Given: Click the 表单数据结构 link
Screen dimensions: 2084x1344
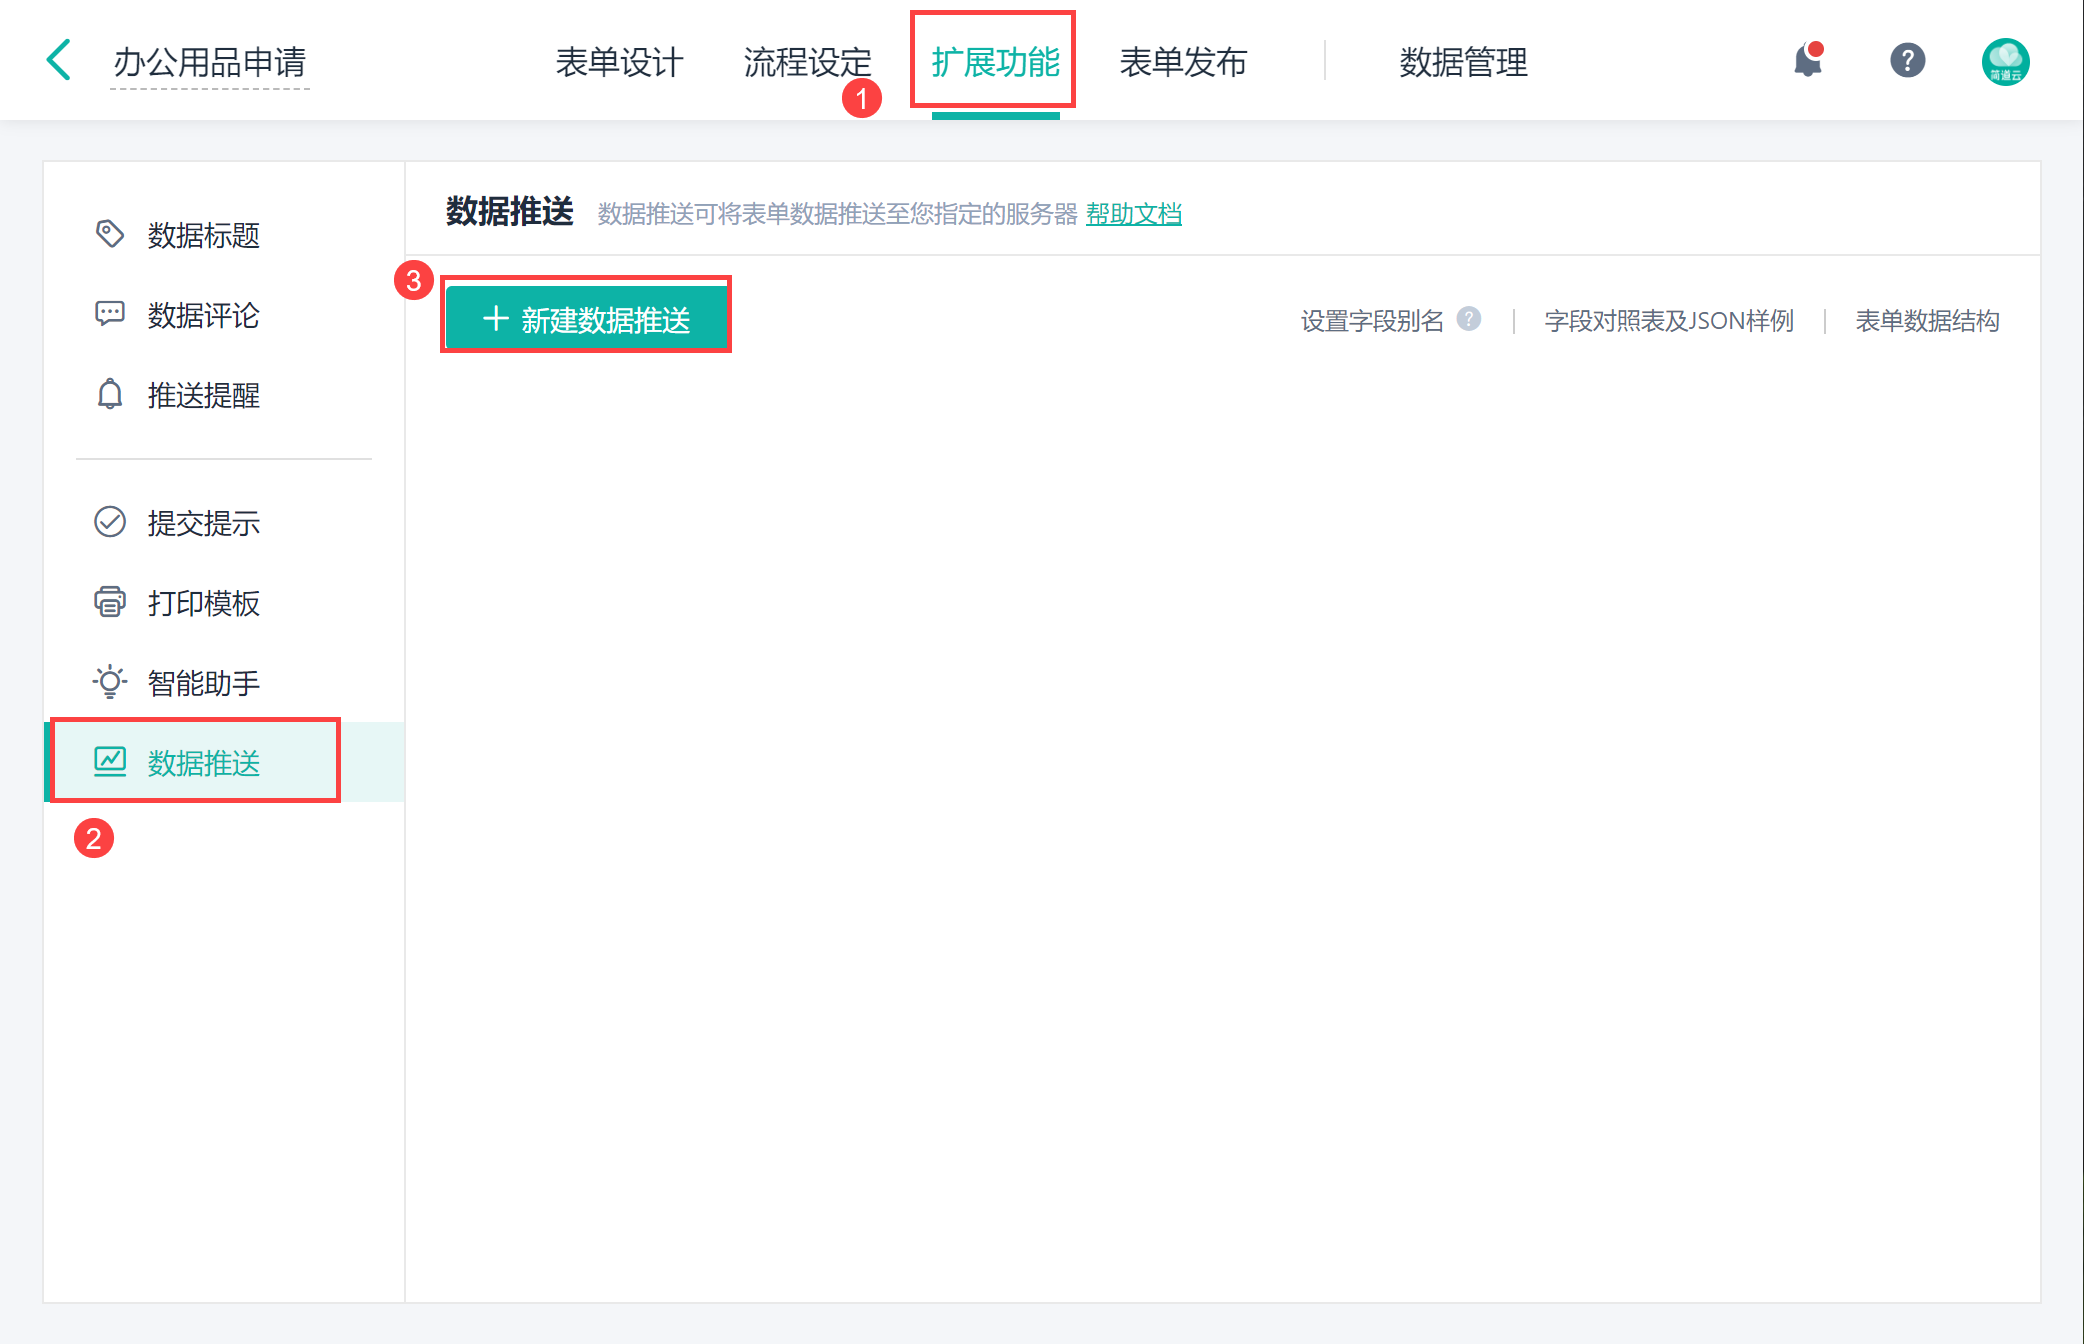Looking at the screenshot, I should [x=1927, y=321].
